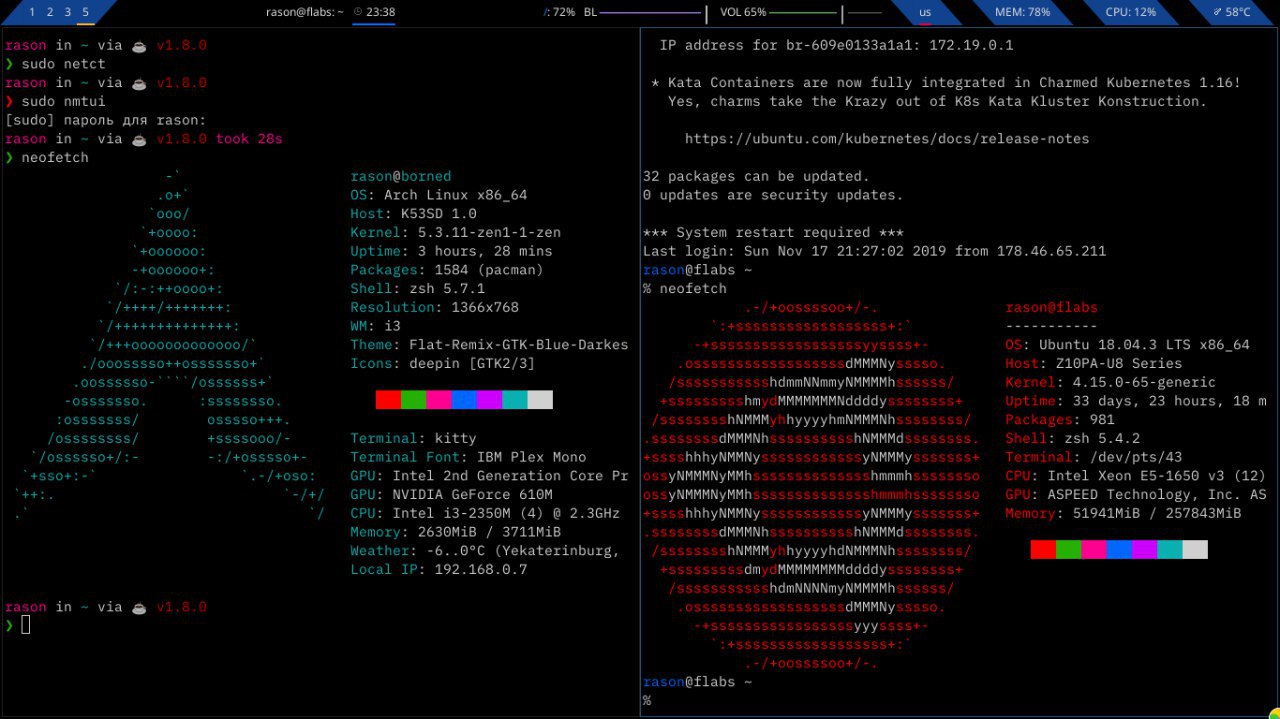Click 'Host: K53SD 1.0' line
The width and height of the screenshot is (1280, 719).
pos(413,214)
